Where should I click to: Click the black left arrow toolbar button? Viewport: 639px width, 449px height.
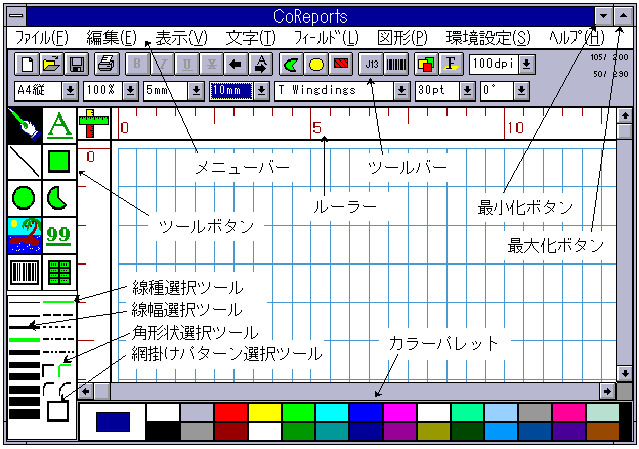[x=236, y=64]
